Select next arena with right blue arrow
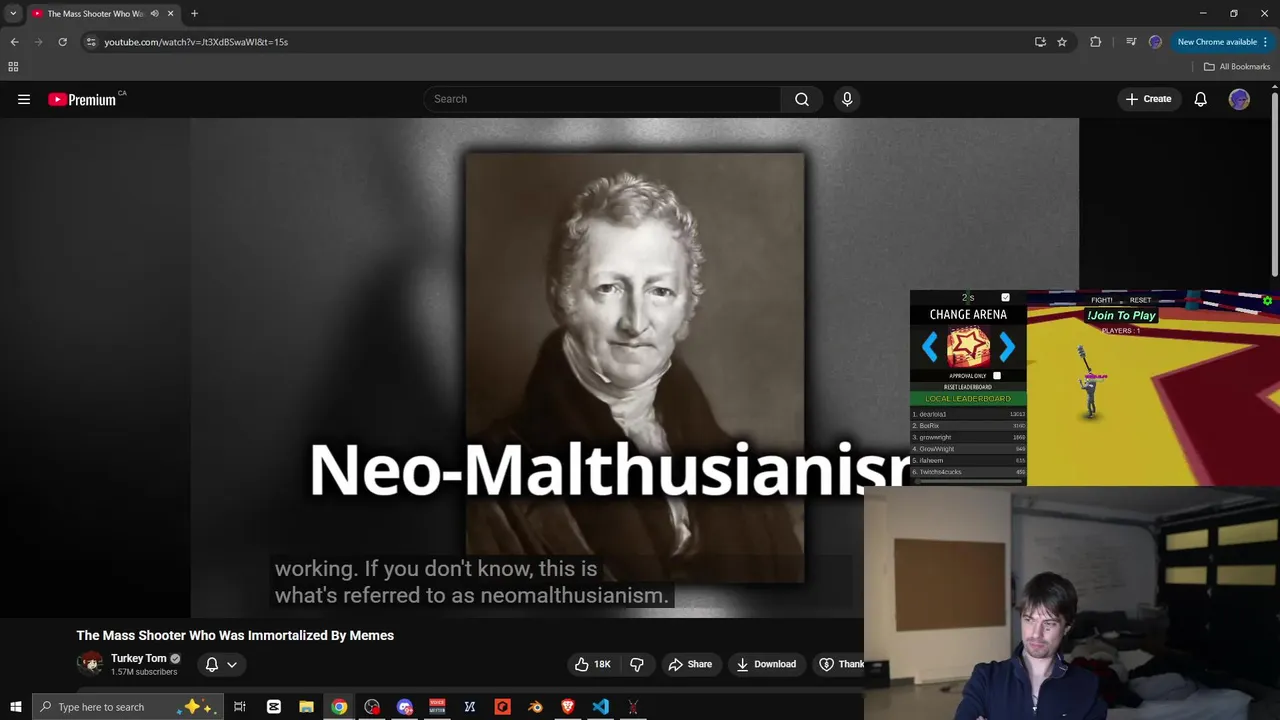 coord(1007,347)
